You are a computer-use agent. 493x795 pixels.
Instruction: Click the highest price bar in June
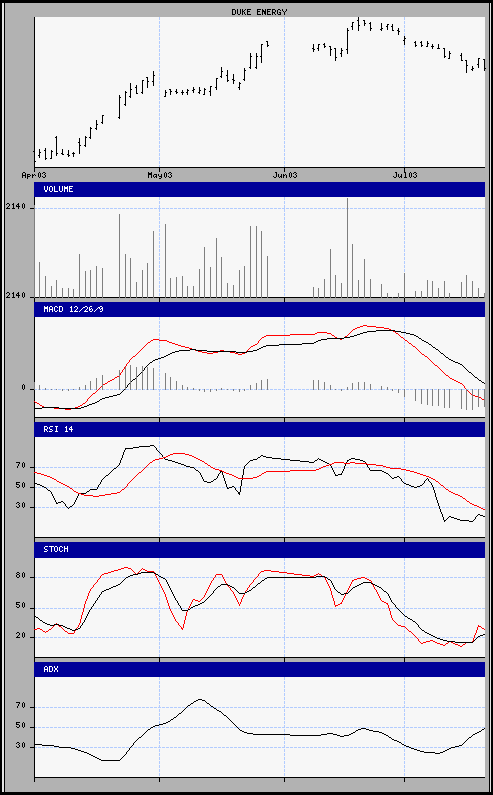coord(359,23)
